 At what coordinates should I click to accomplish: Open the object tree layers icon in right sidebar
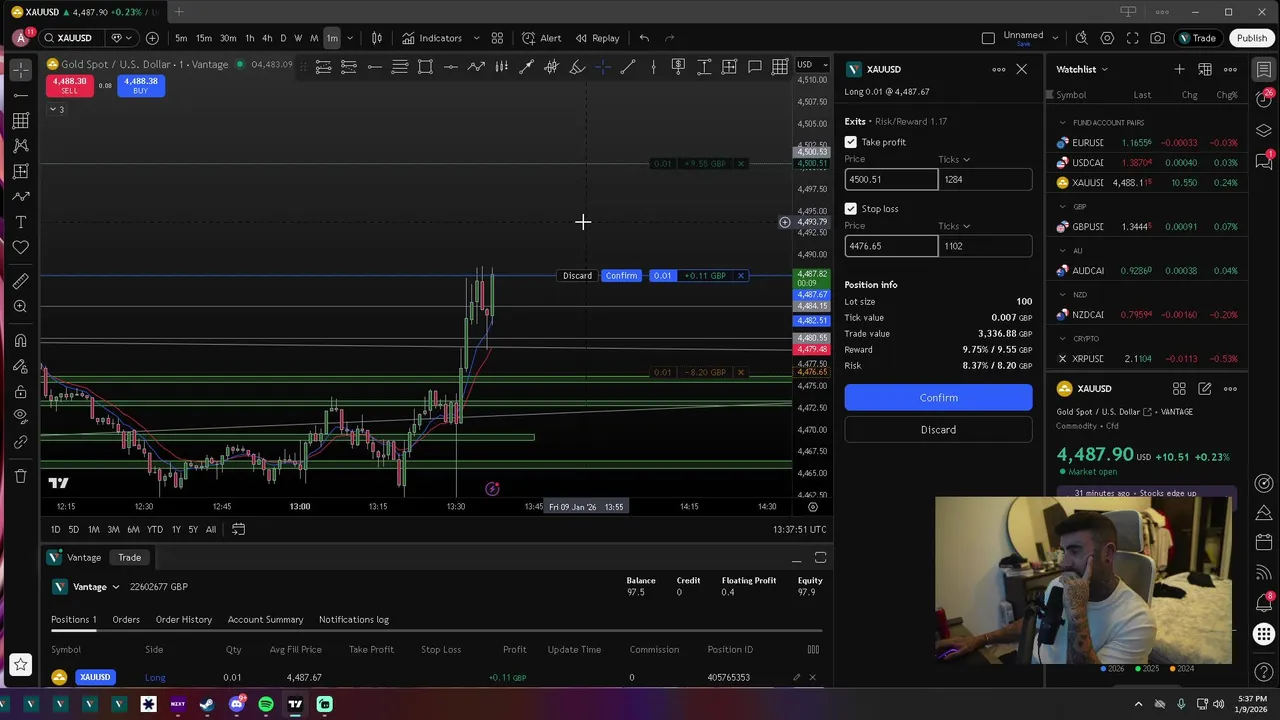click(1264, 130)
